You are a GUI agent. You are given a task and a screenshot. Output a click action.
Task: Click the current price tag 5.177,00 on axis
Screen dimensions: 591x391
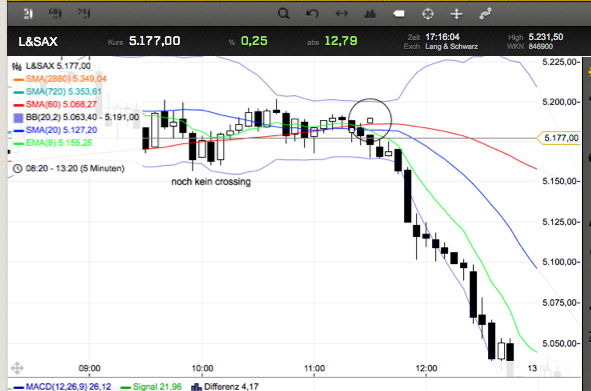point(559,138)
